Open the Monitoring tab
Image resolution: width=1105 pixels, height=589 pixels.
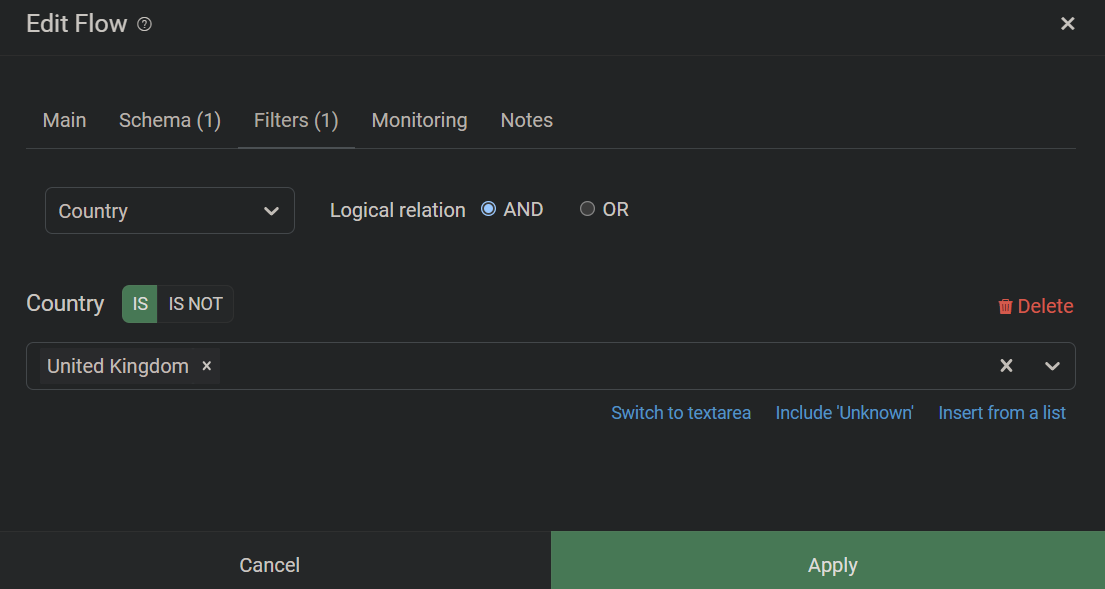(419, 120)
